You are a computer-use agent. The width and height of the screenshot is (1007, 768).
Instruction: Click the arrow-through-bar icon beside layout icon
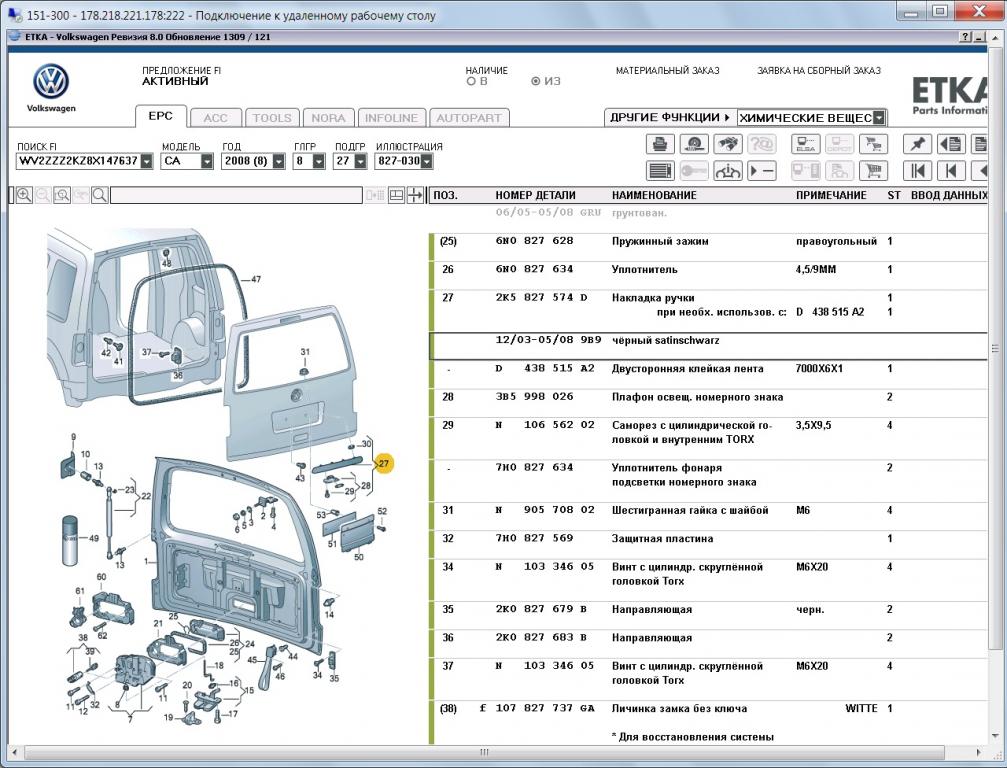416,195
